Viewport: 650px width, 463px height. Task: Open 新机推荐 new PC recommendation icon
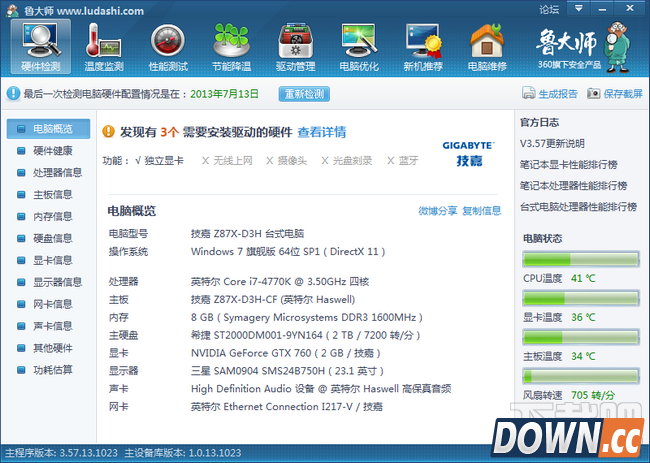point(423,47)
